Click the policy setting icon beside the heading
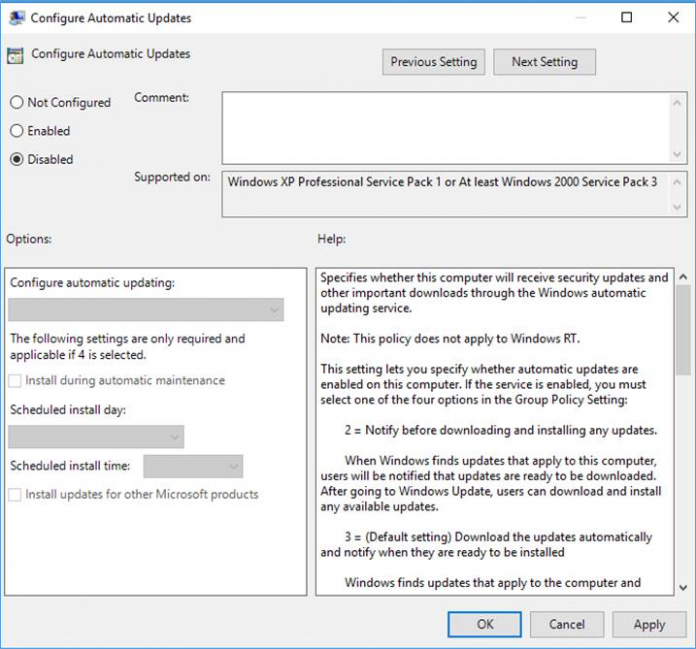 point(15,55)
